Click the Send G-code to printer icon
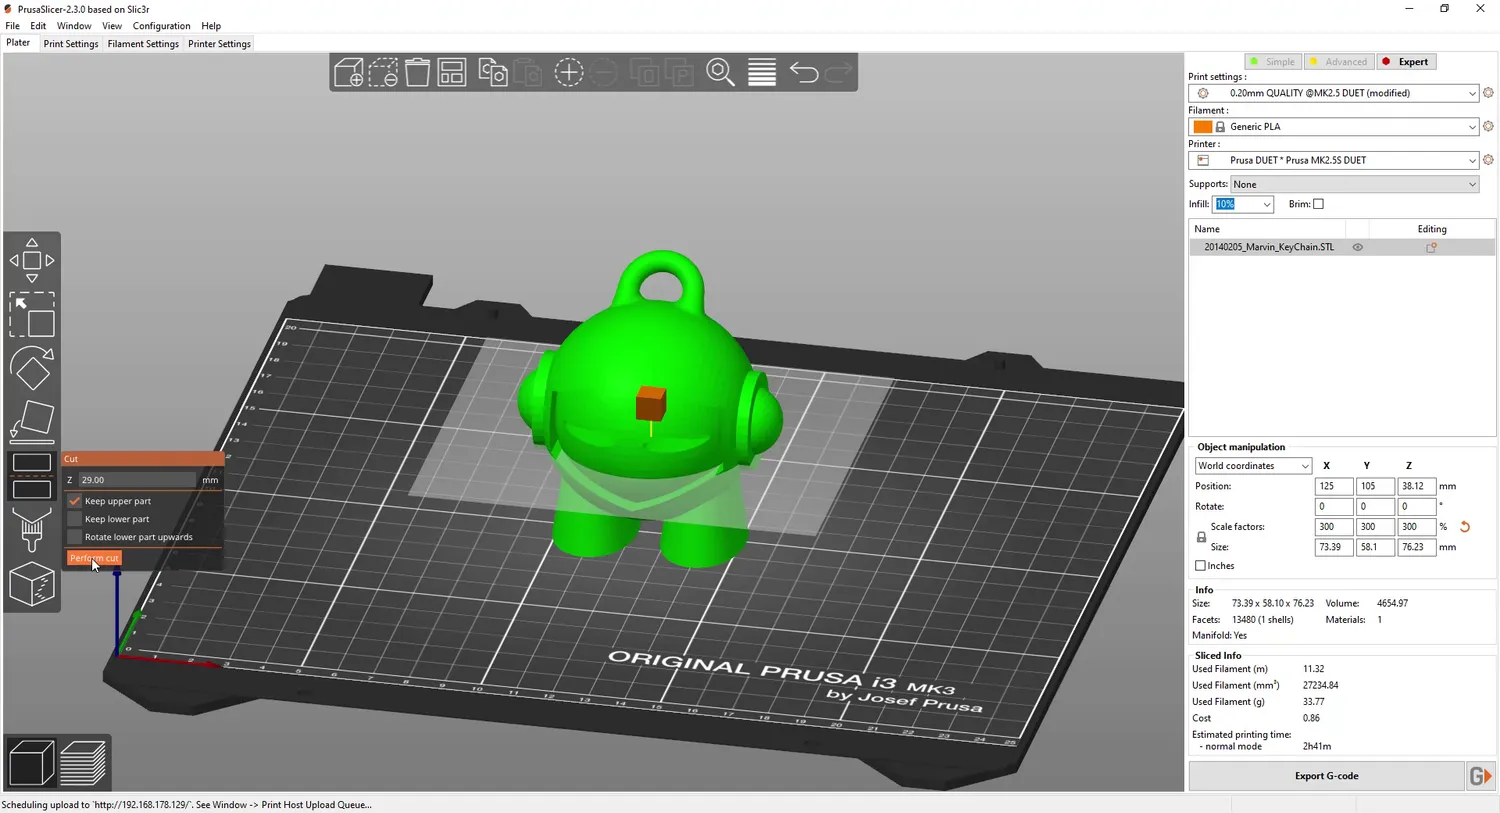 point(1481,776)
